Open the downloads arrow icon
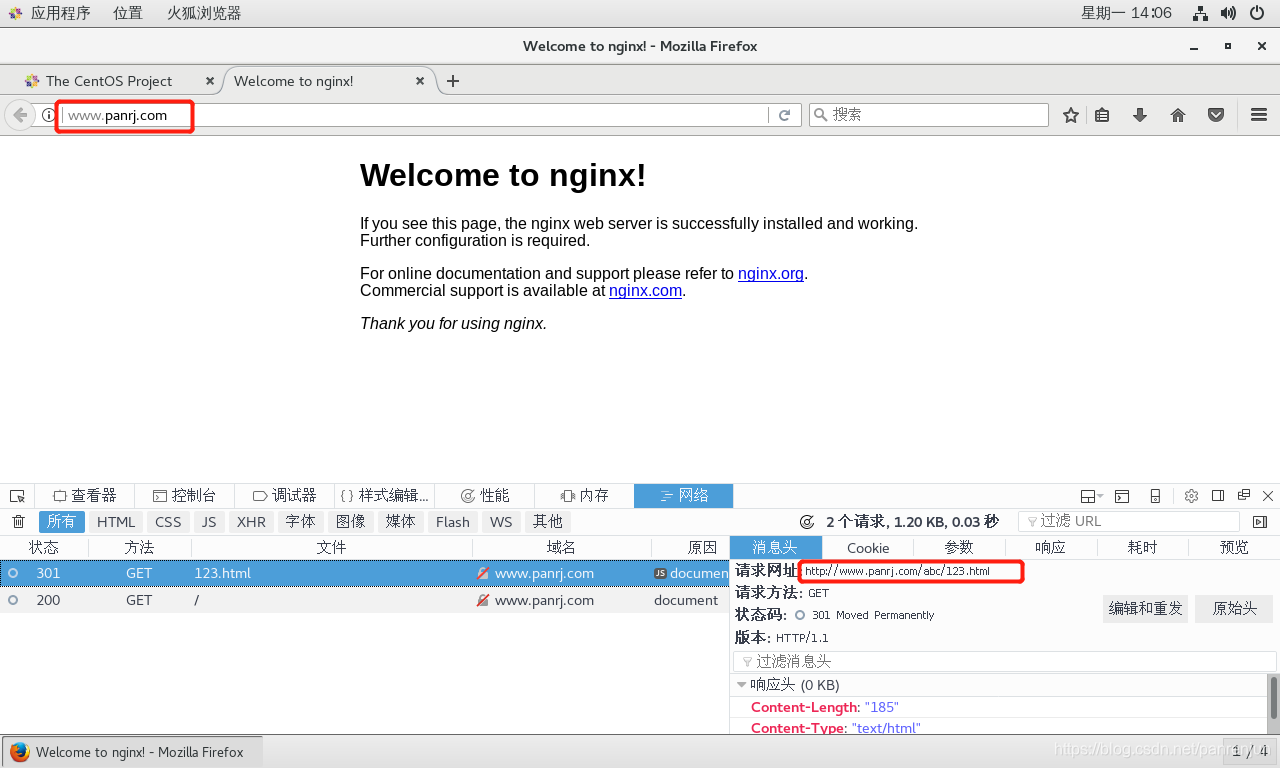Image resolution: width=1280 pixels, height=768 pixels. click(1140, 115)
